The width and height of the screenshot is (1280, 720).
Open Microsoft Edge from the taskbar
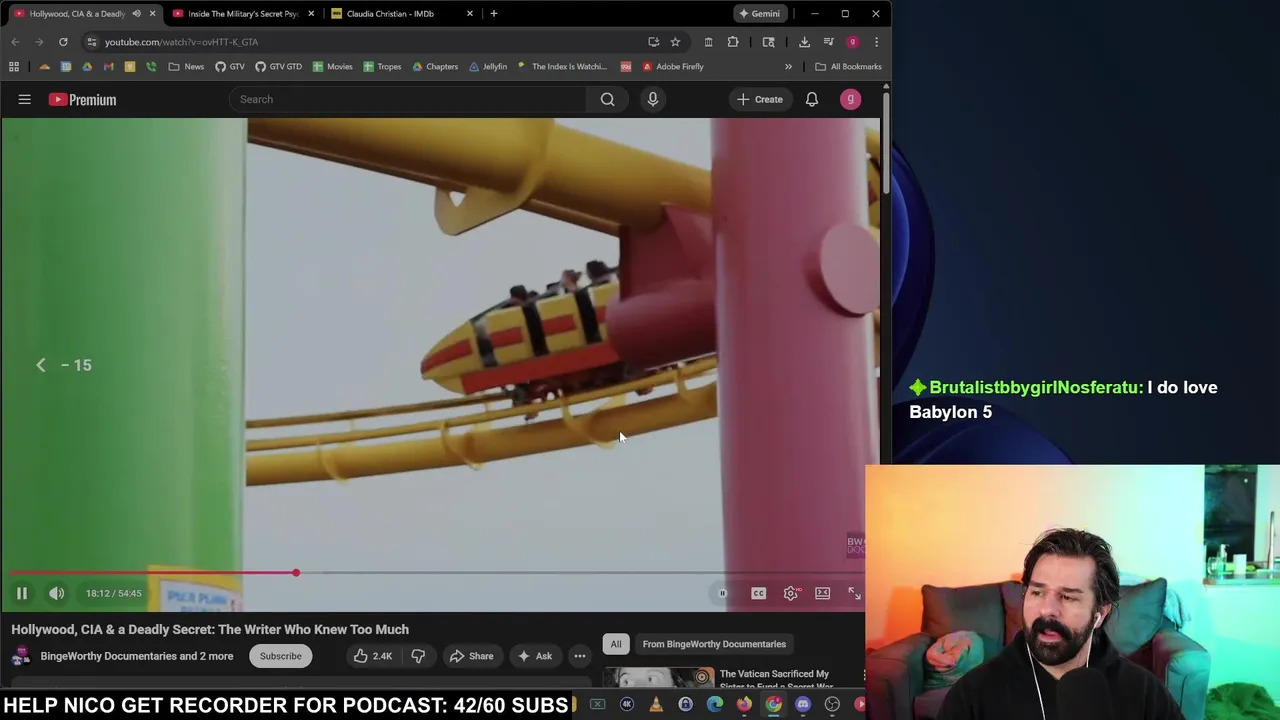[715, 705]
